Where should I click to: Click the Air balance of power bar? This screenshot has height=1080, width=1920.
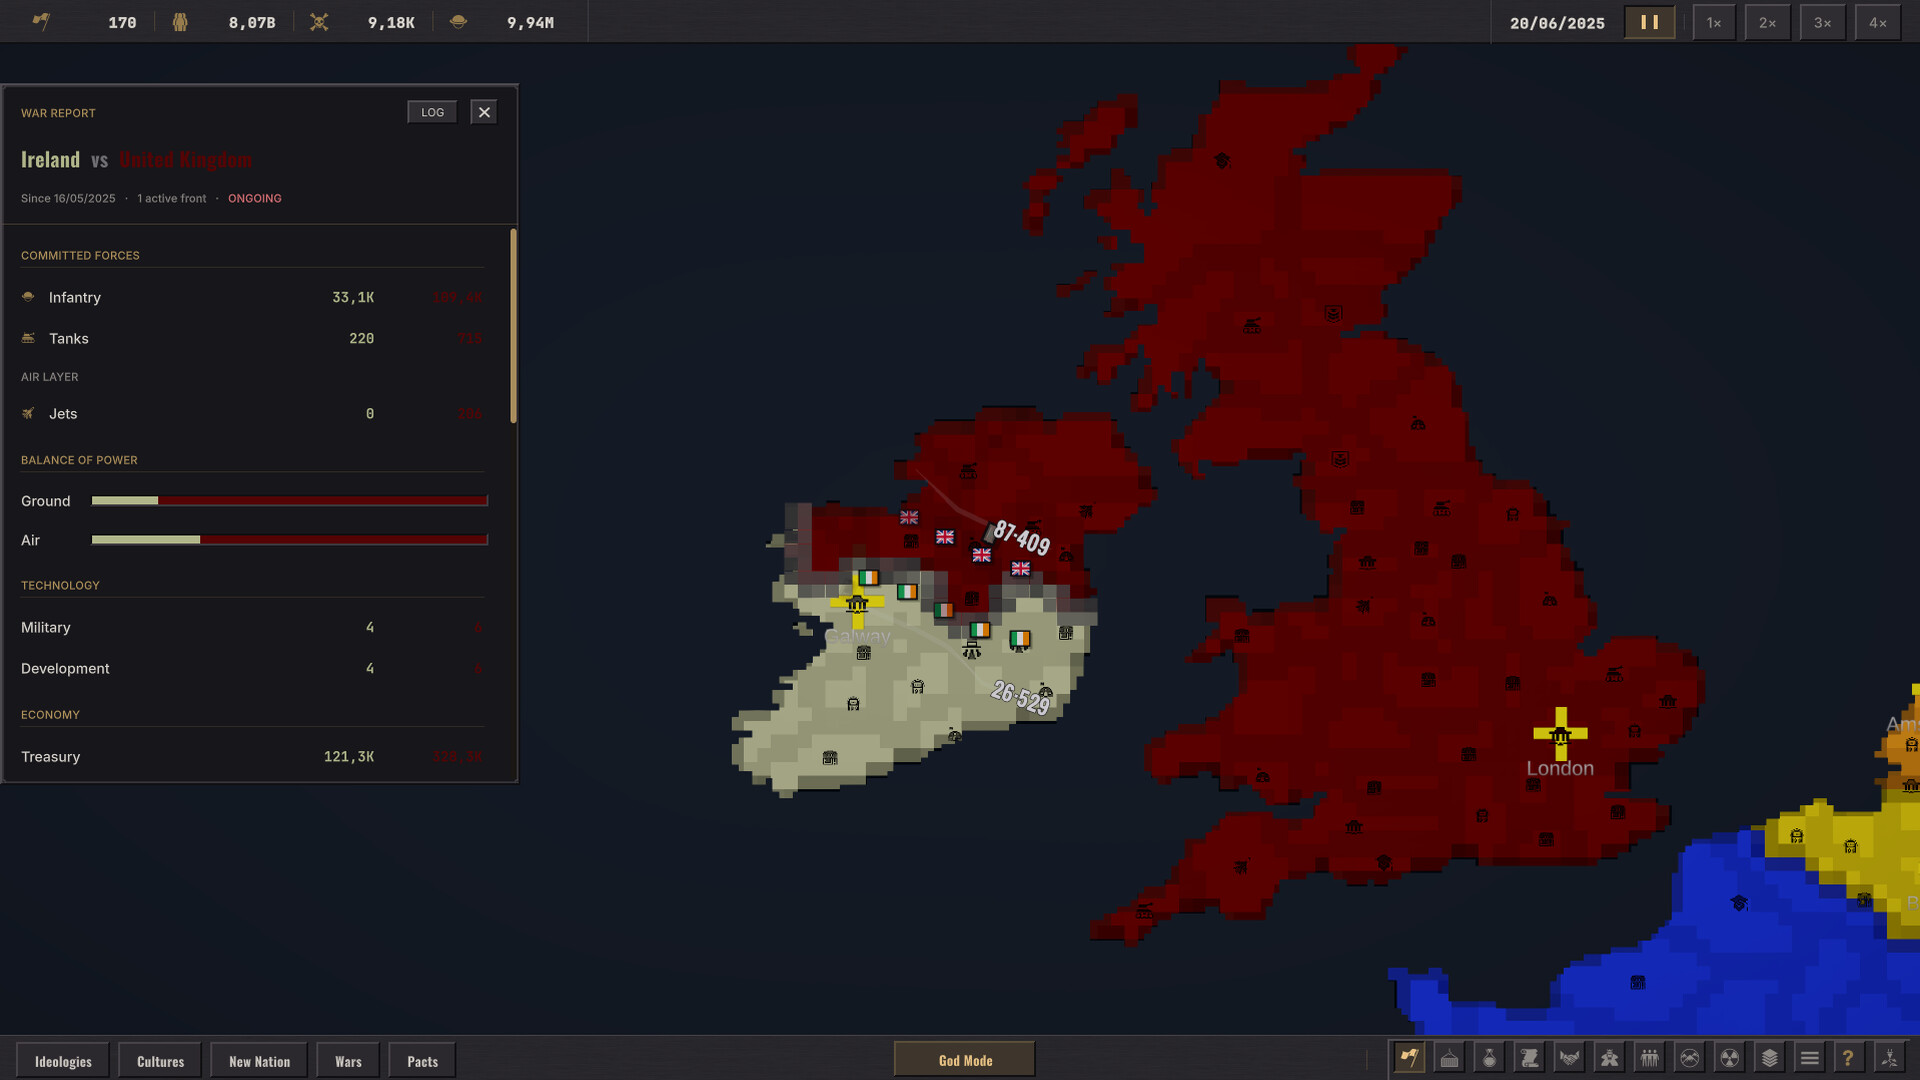tap(289, 540)
